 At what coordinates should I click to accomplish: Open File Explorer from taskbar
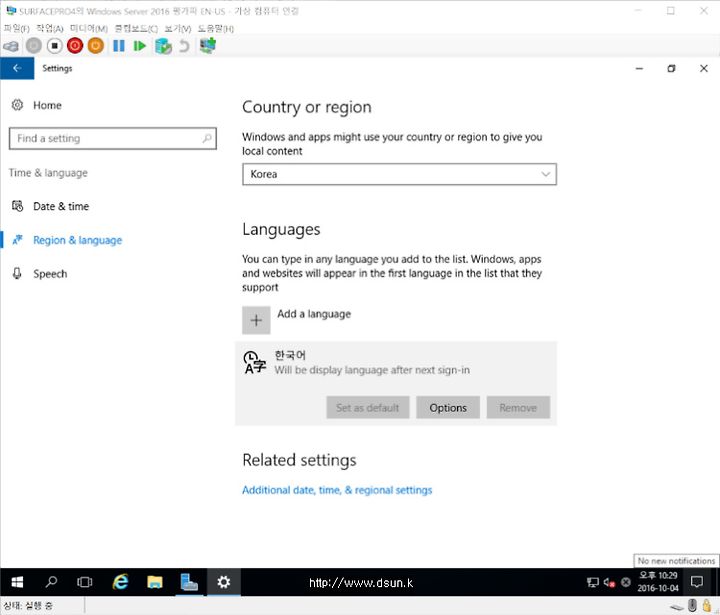[155, 582]
